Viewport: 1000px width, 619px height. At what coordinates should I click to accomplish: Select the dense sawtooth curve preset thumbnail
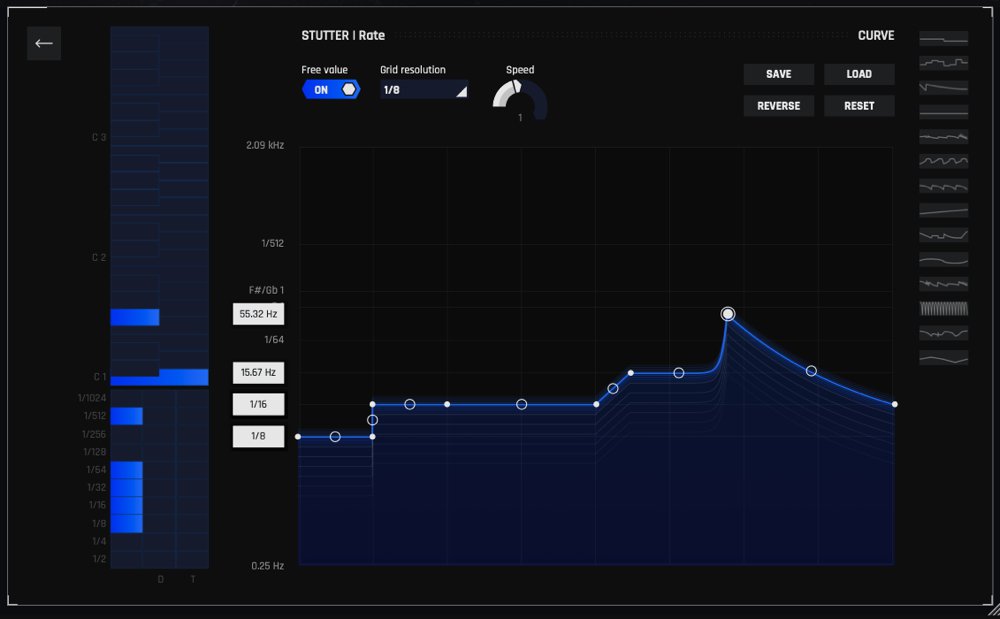(943, 309)
